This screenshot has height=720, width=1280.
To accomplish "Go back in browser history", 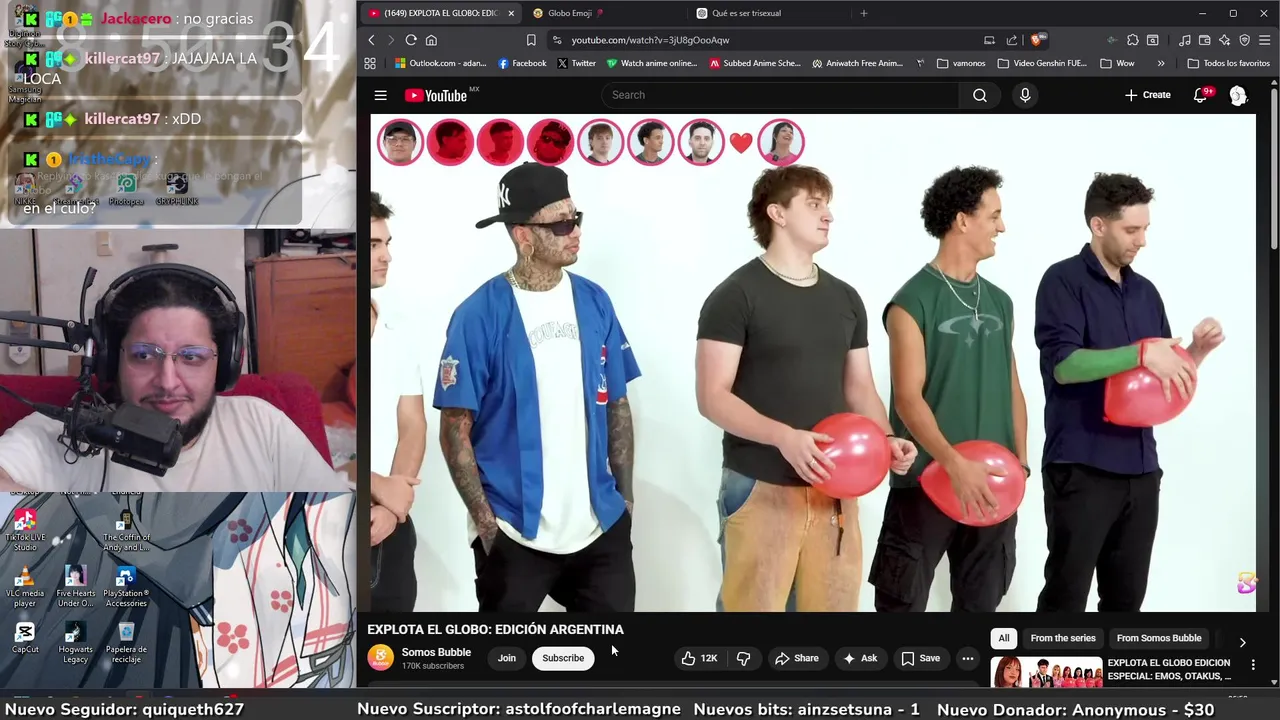I will tap(371, 40).
